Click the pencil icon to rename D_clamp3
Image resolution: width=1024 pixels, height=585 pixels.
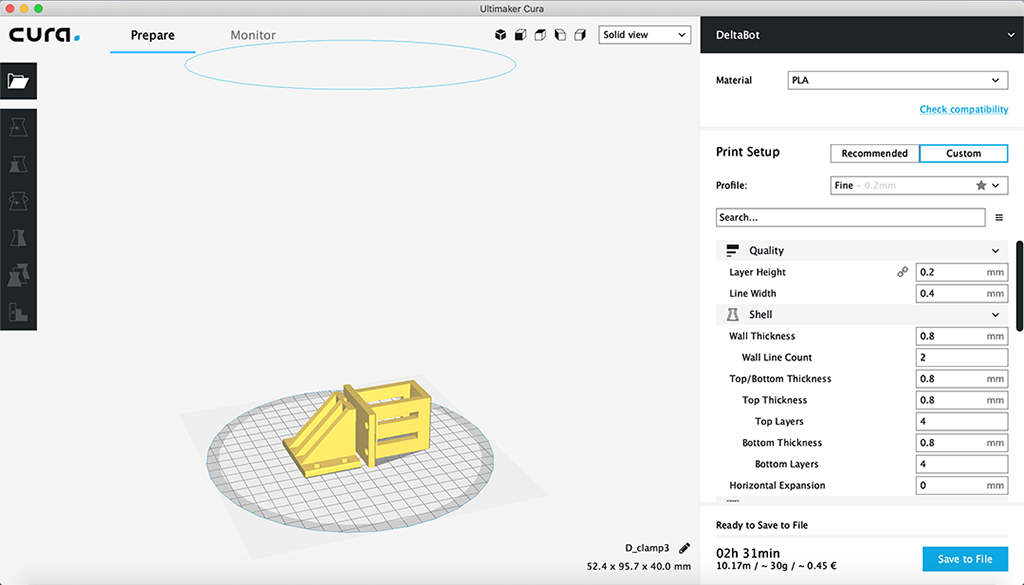click(x=684, y=548)
